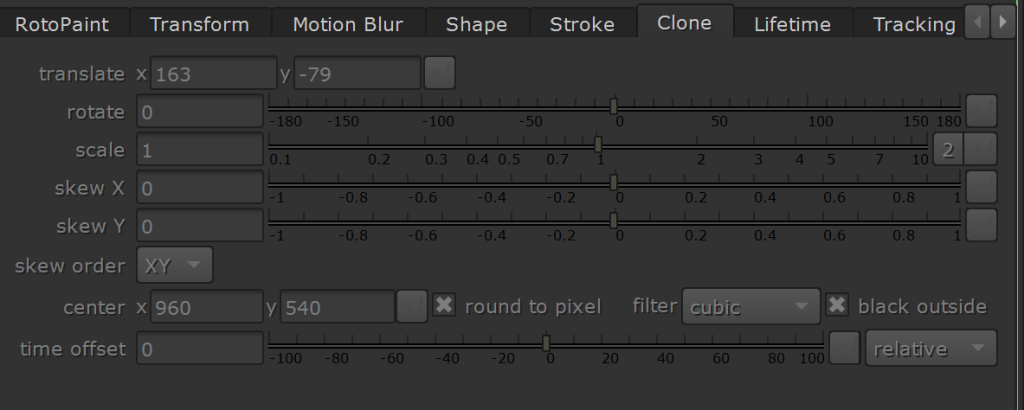Click the tab bar's right arrow

click(x=1003, y=22)
